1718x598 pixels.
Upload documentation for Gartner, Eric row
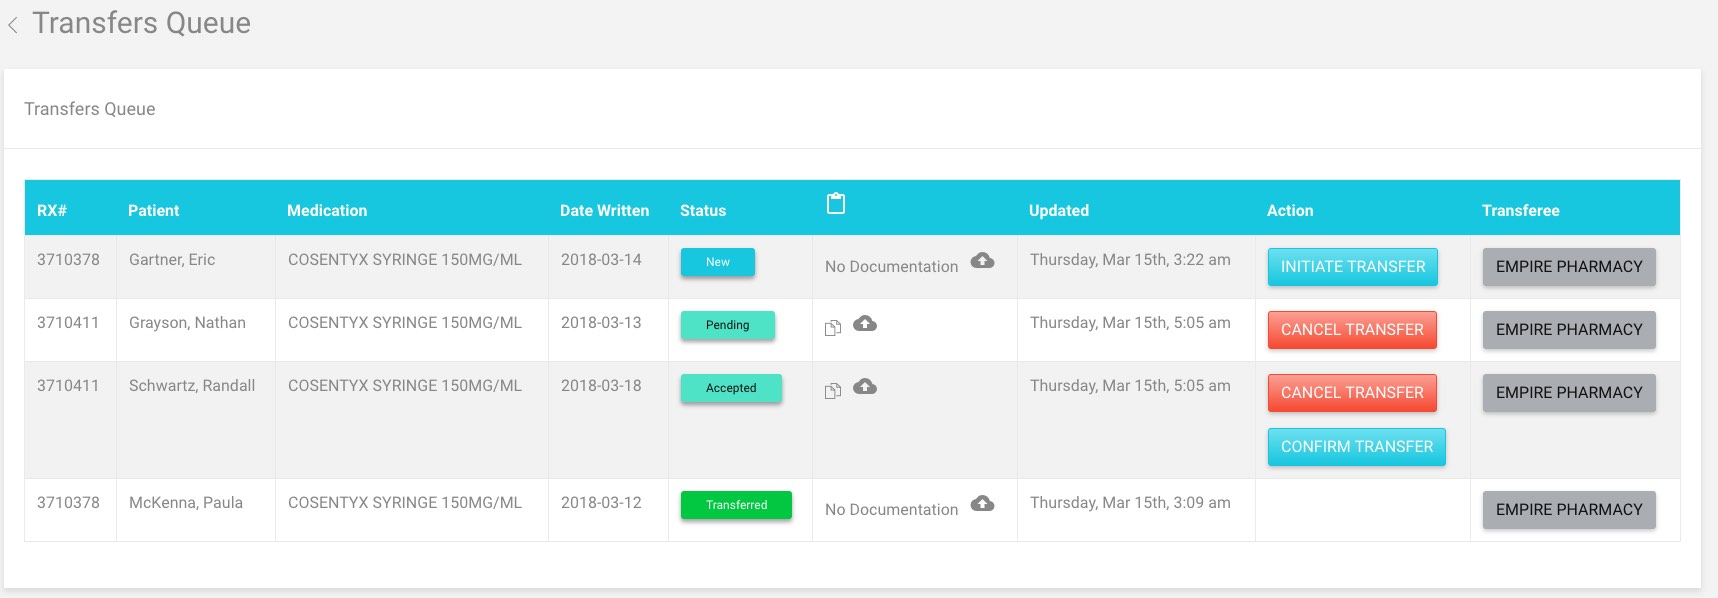click(x=983, y=261)
